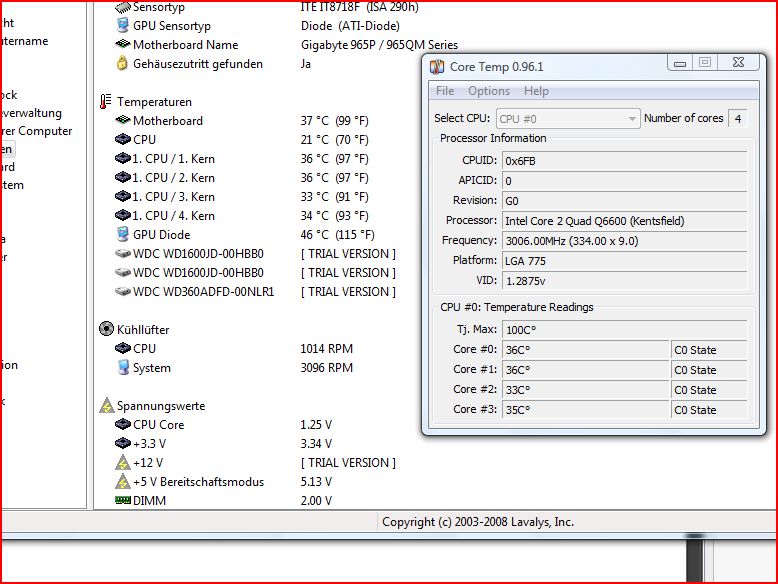778x584 pixels.
Task: Click the Core #3 C0 State field
Action: [x=709, y=410]
